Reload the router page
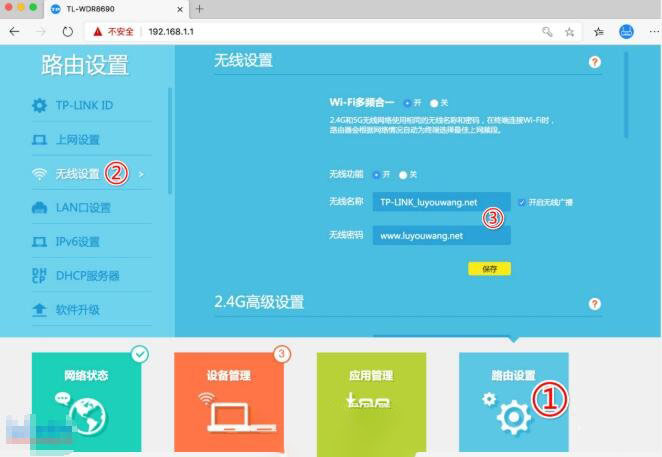The width and height of the screenshot is (662, 457). click(x=68, y=32)
